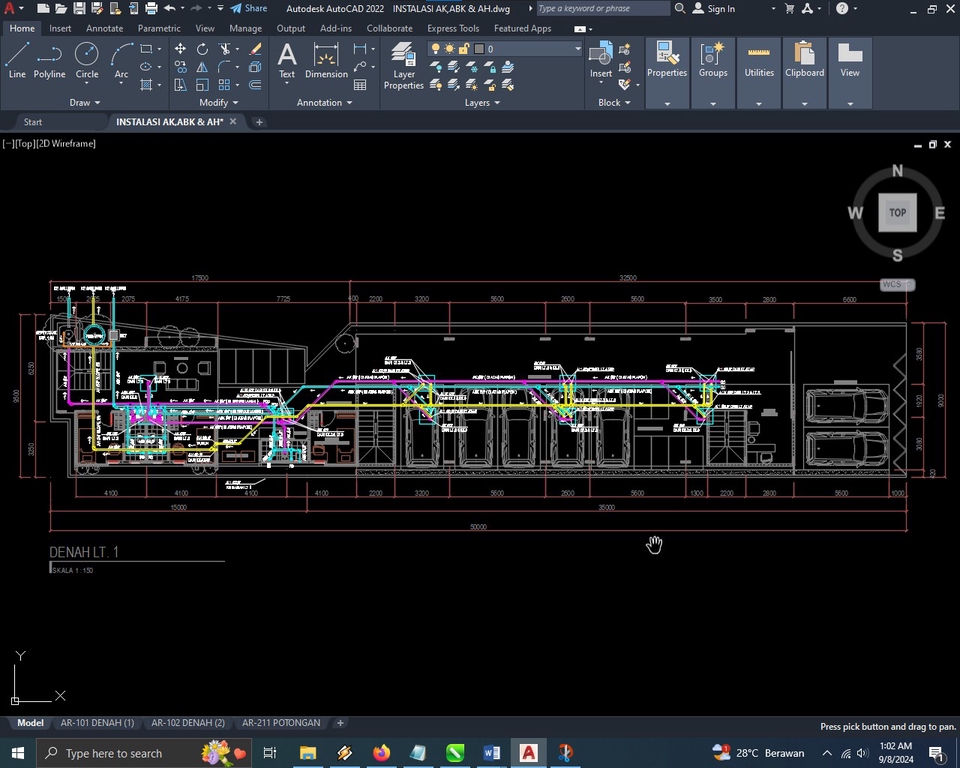Click the [2D Wireframe] visual style control
960x768 pixels.
(66, 143)
